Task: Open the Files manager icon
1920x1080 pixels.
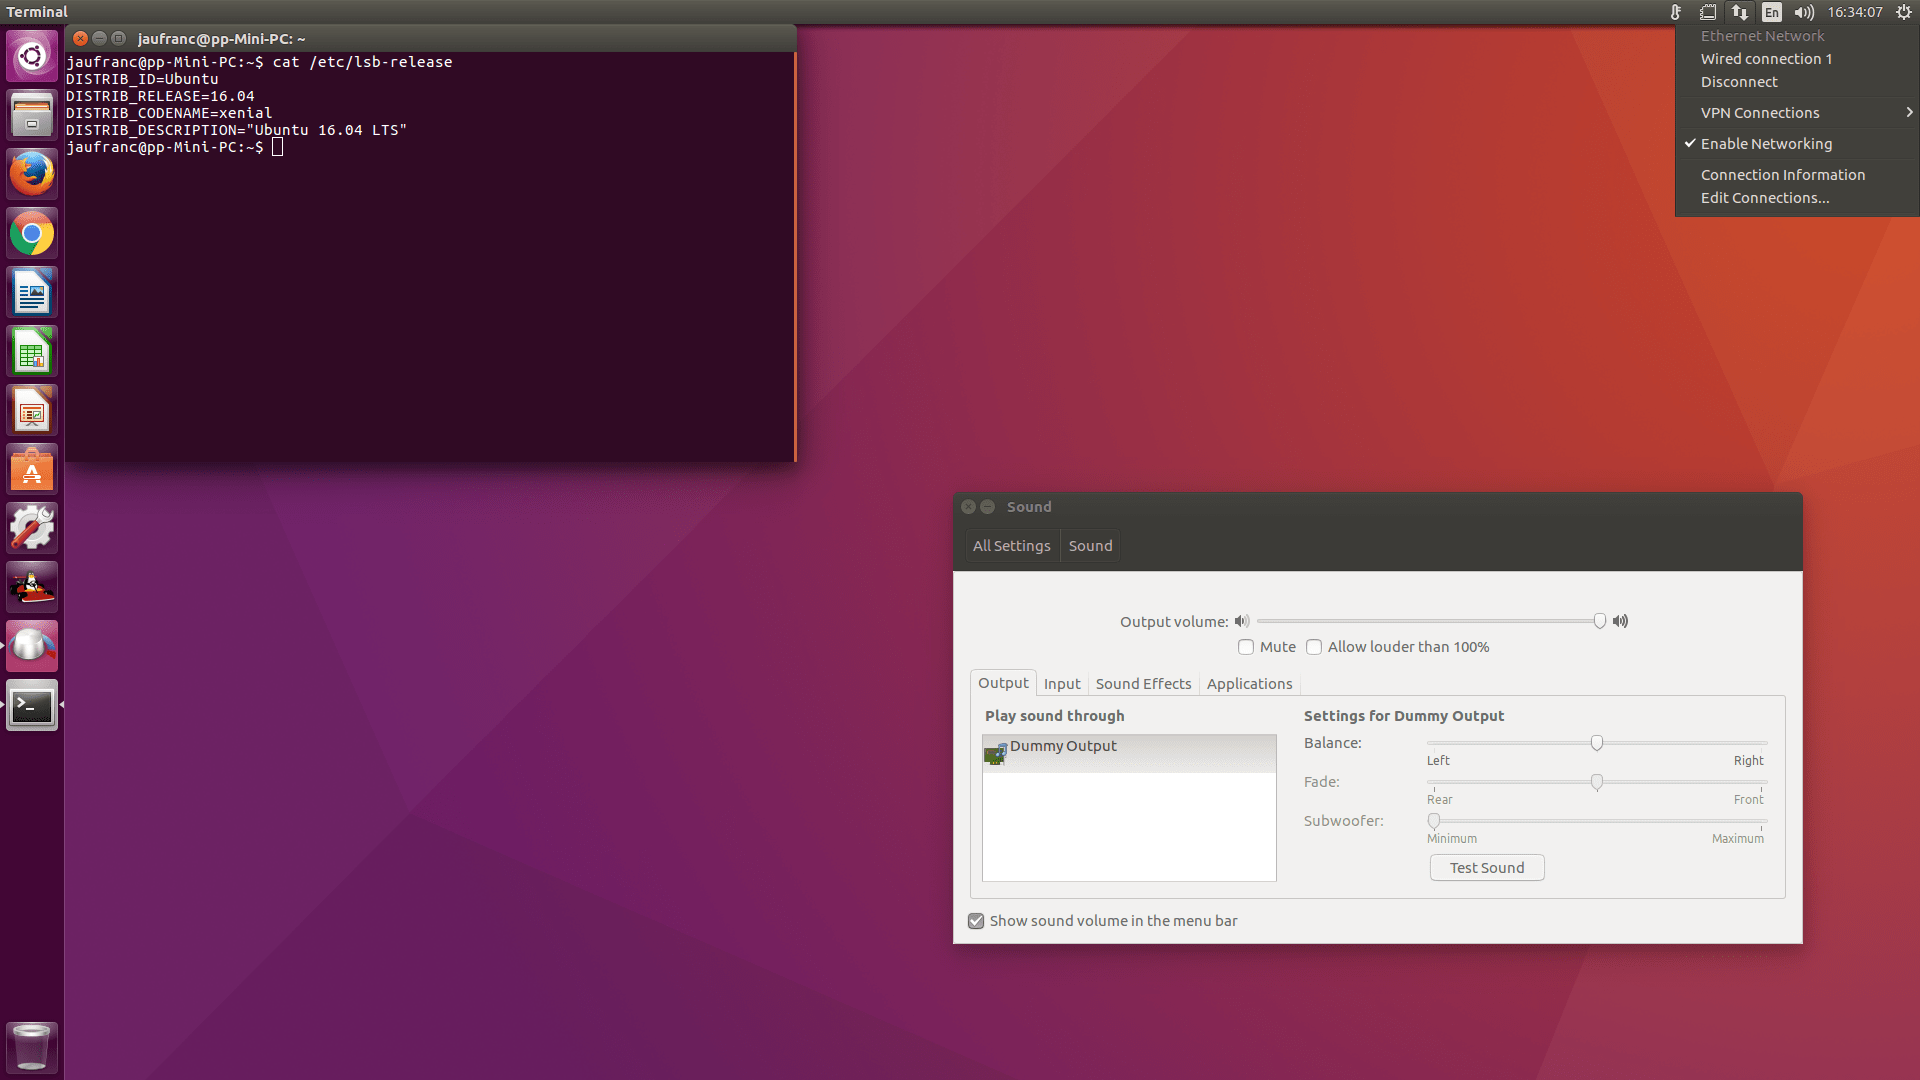Action: tap(32, 115)
